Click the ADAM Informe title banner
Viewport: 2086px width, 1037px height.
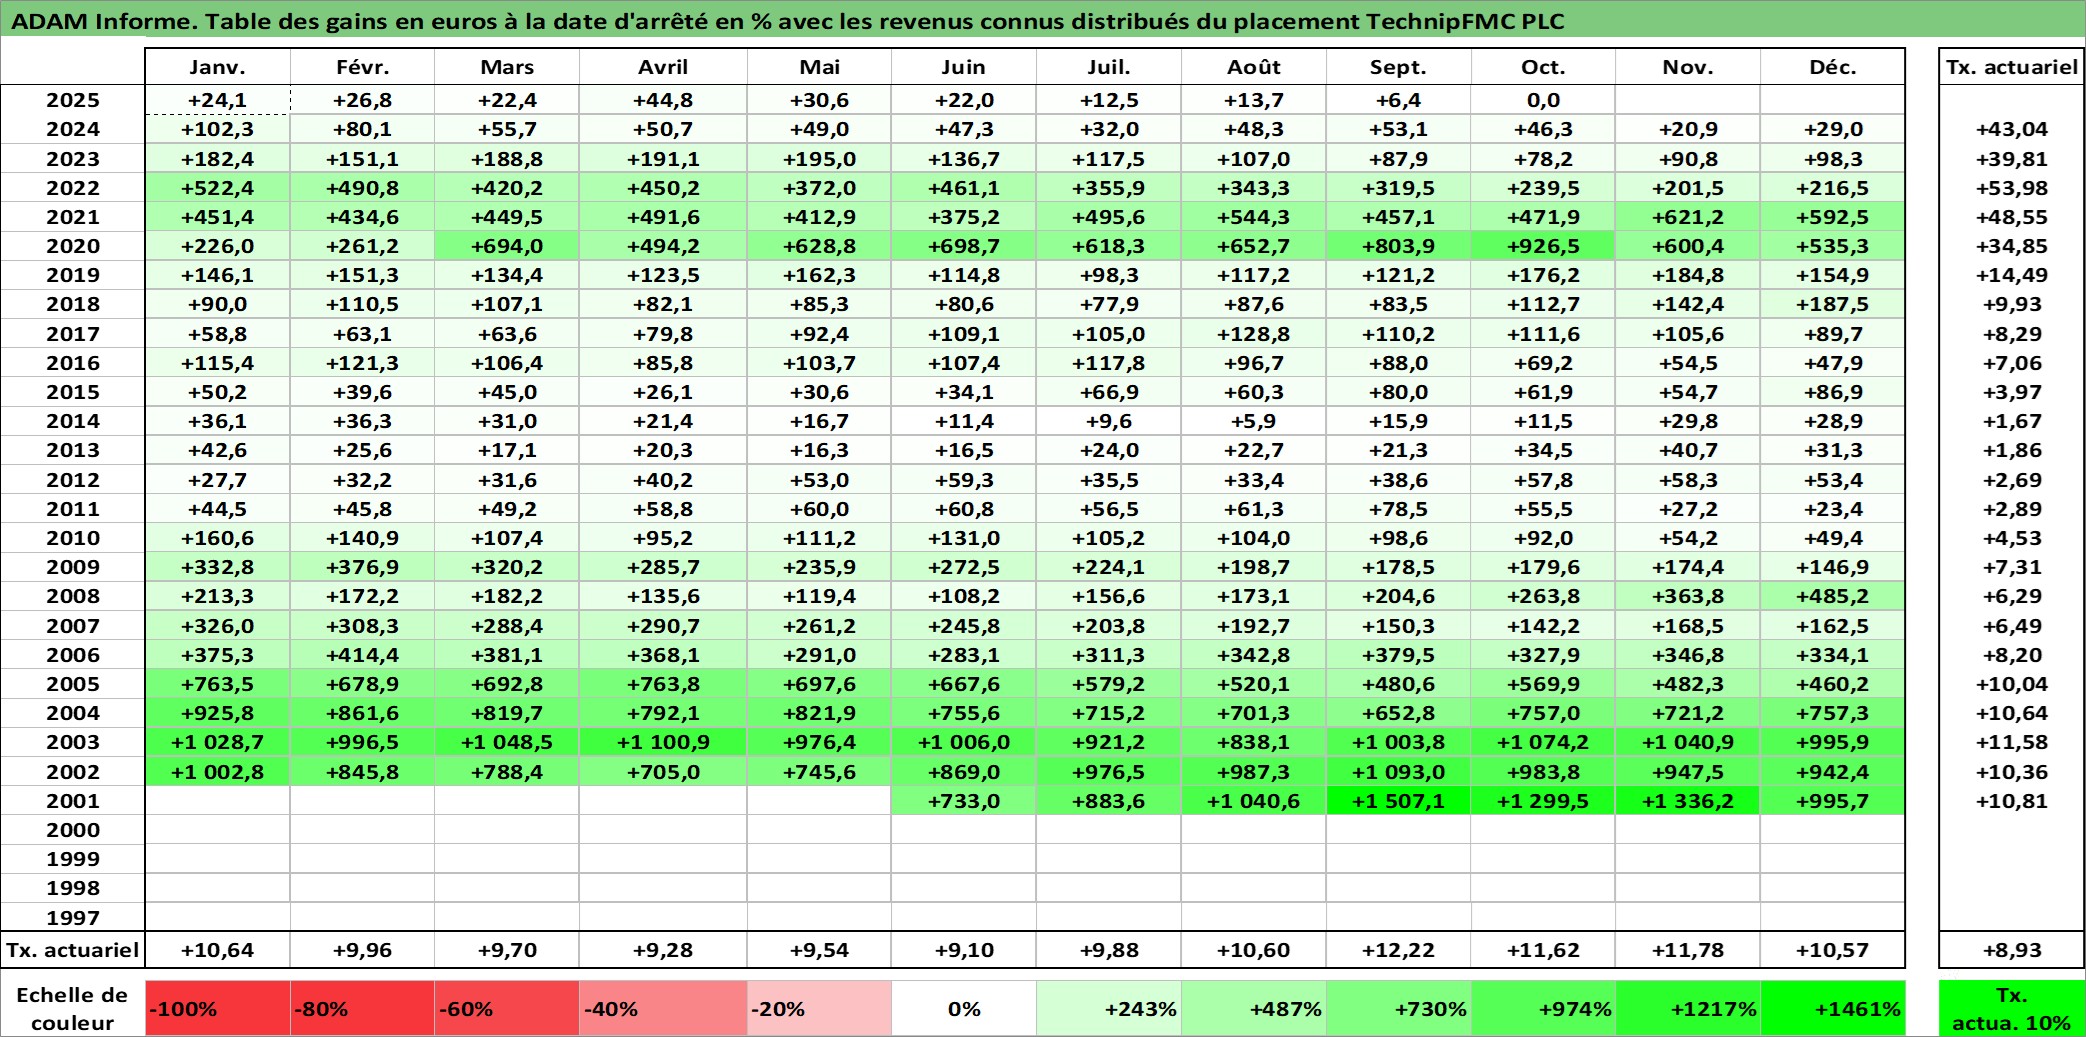pyautogui.click(x=1043, y=20)
